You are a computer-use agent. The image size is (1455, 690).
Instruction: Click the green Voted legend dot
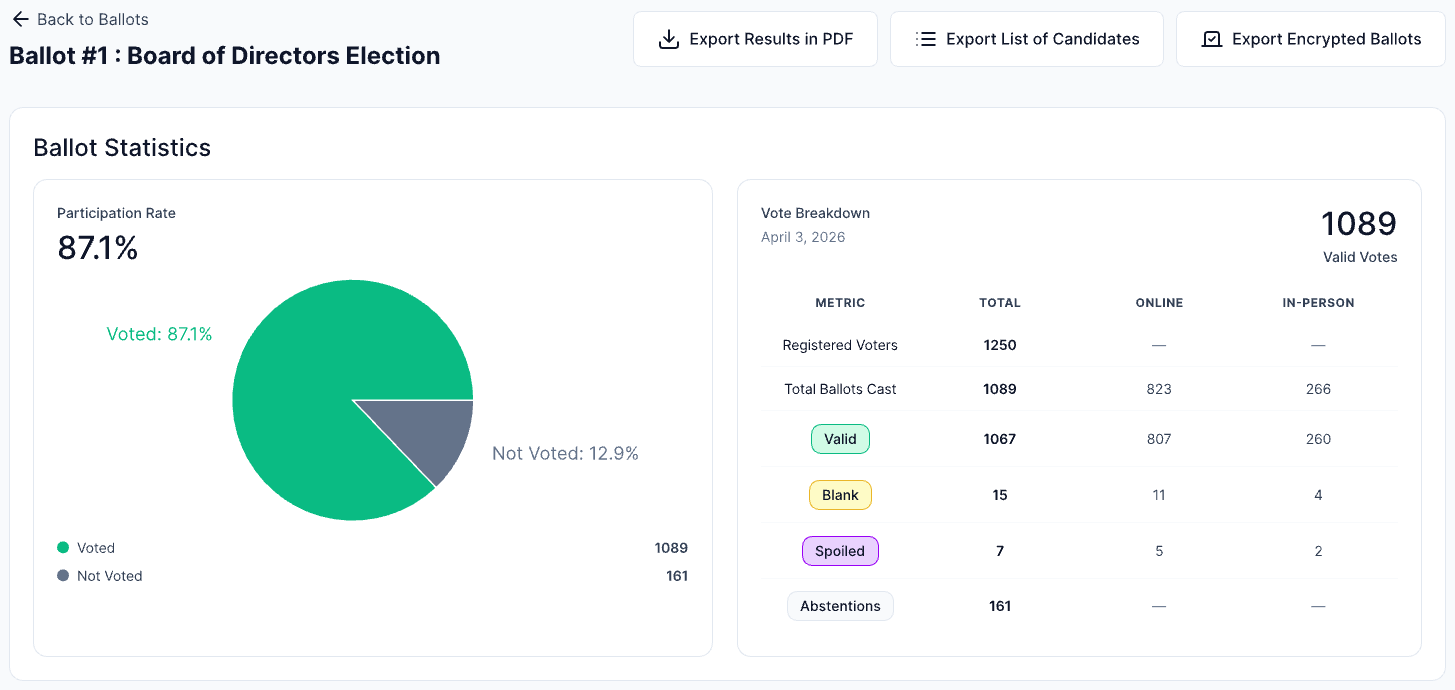[63, 548]
